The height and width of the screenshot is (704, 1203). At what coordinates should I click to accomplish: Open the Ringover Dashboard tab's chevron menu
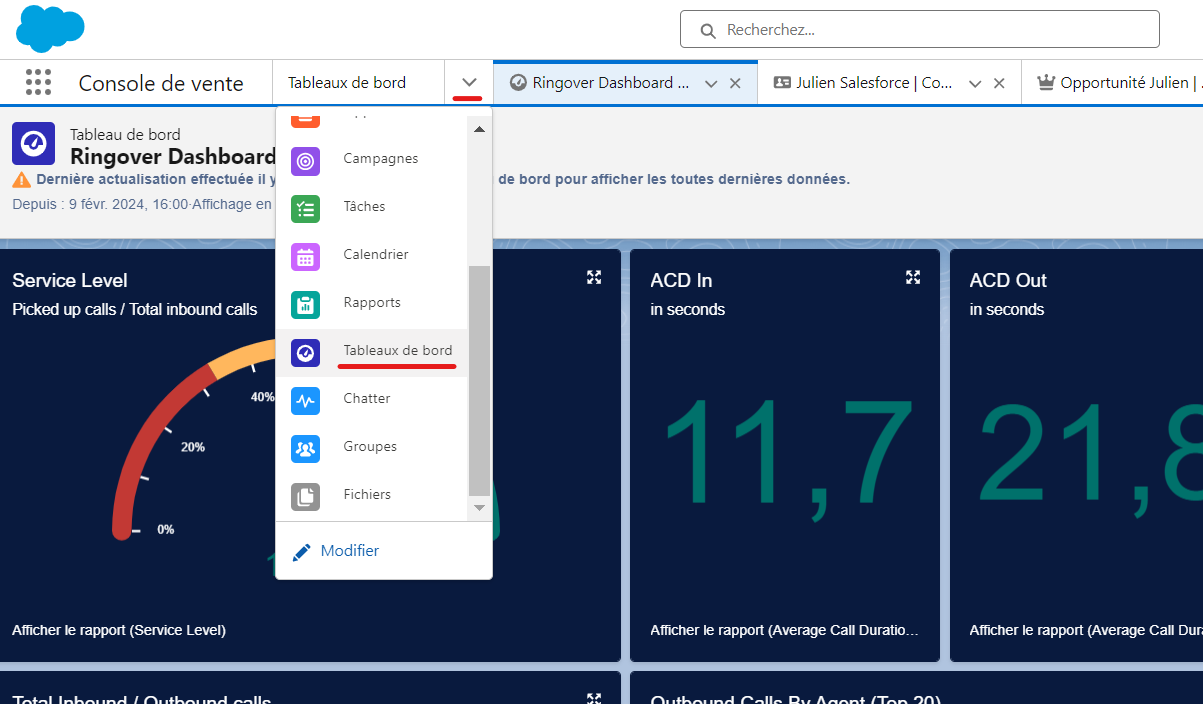711,84
